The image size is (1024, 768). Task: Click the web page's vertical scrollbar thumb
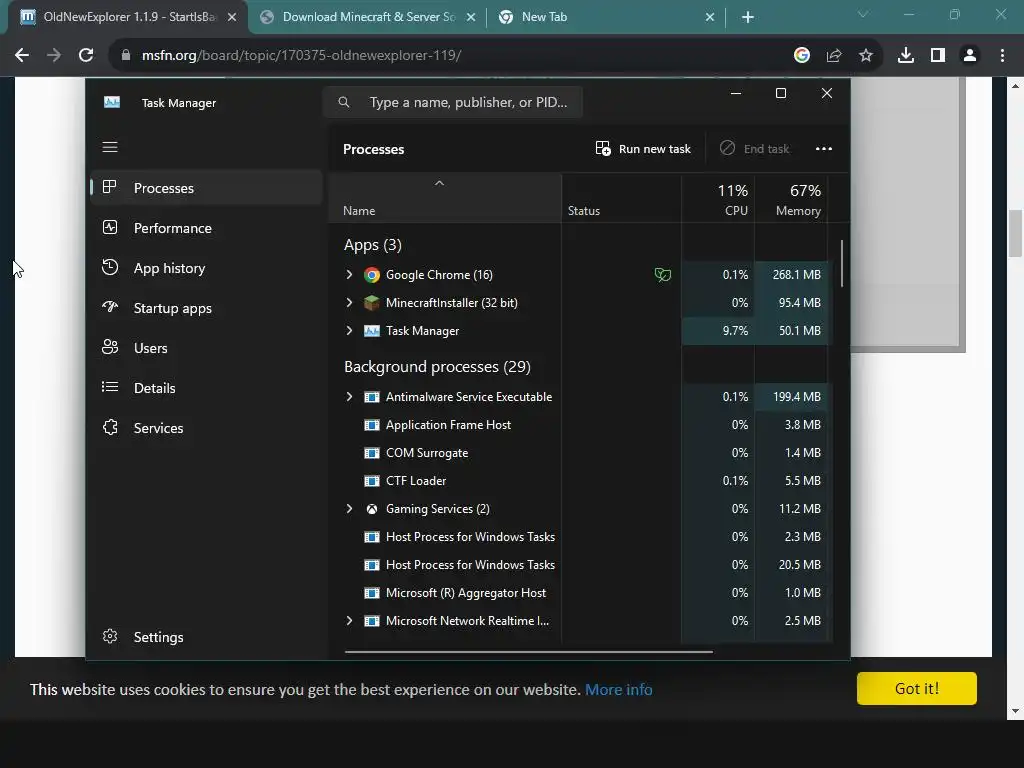click(1015, 233)
